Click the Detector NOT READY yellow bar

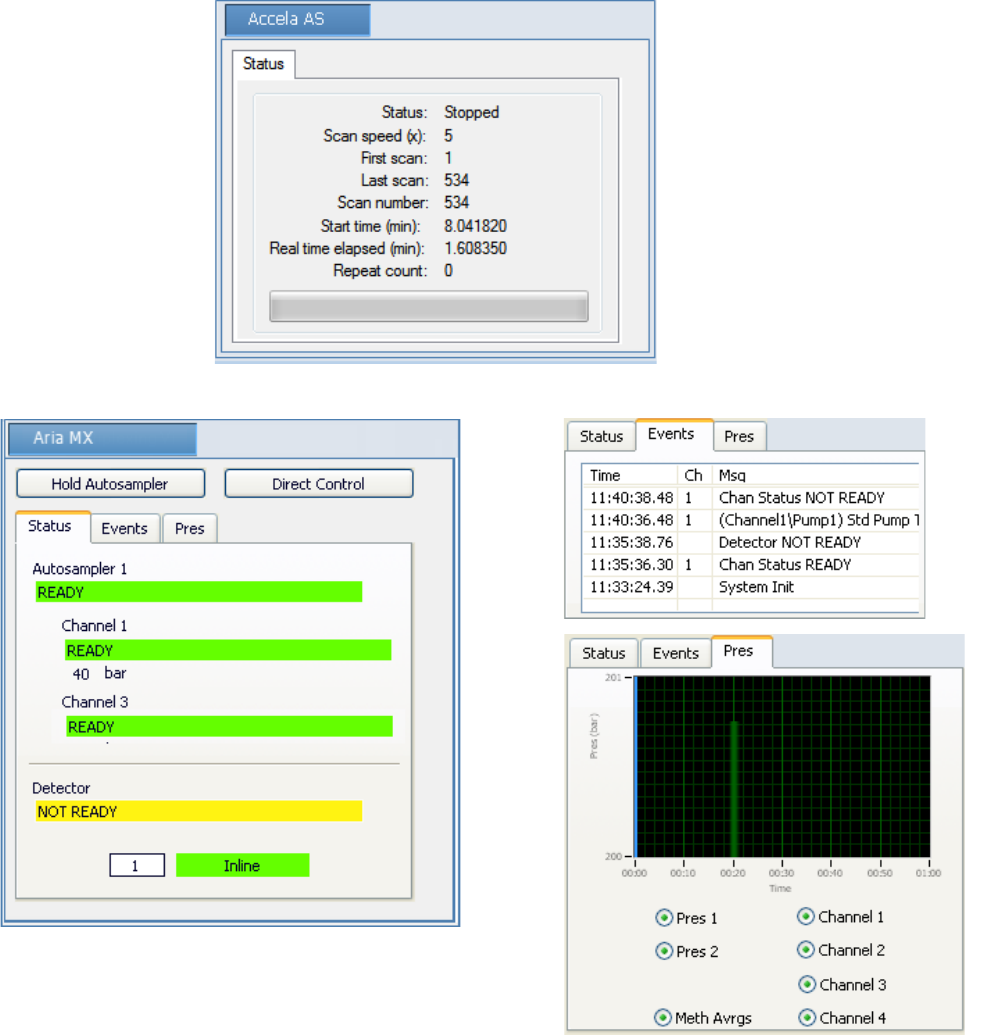point(199,811)
